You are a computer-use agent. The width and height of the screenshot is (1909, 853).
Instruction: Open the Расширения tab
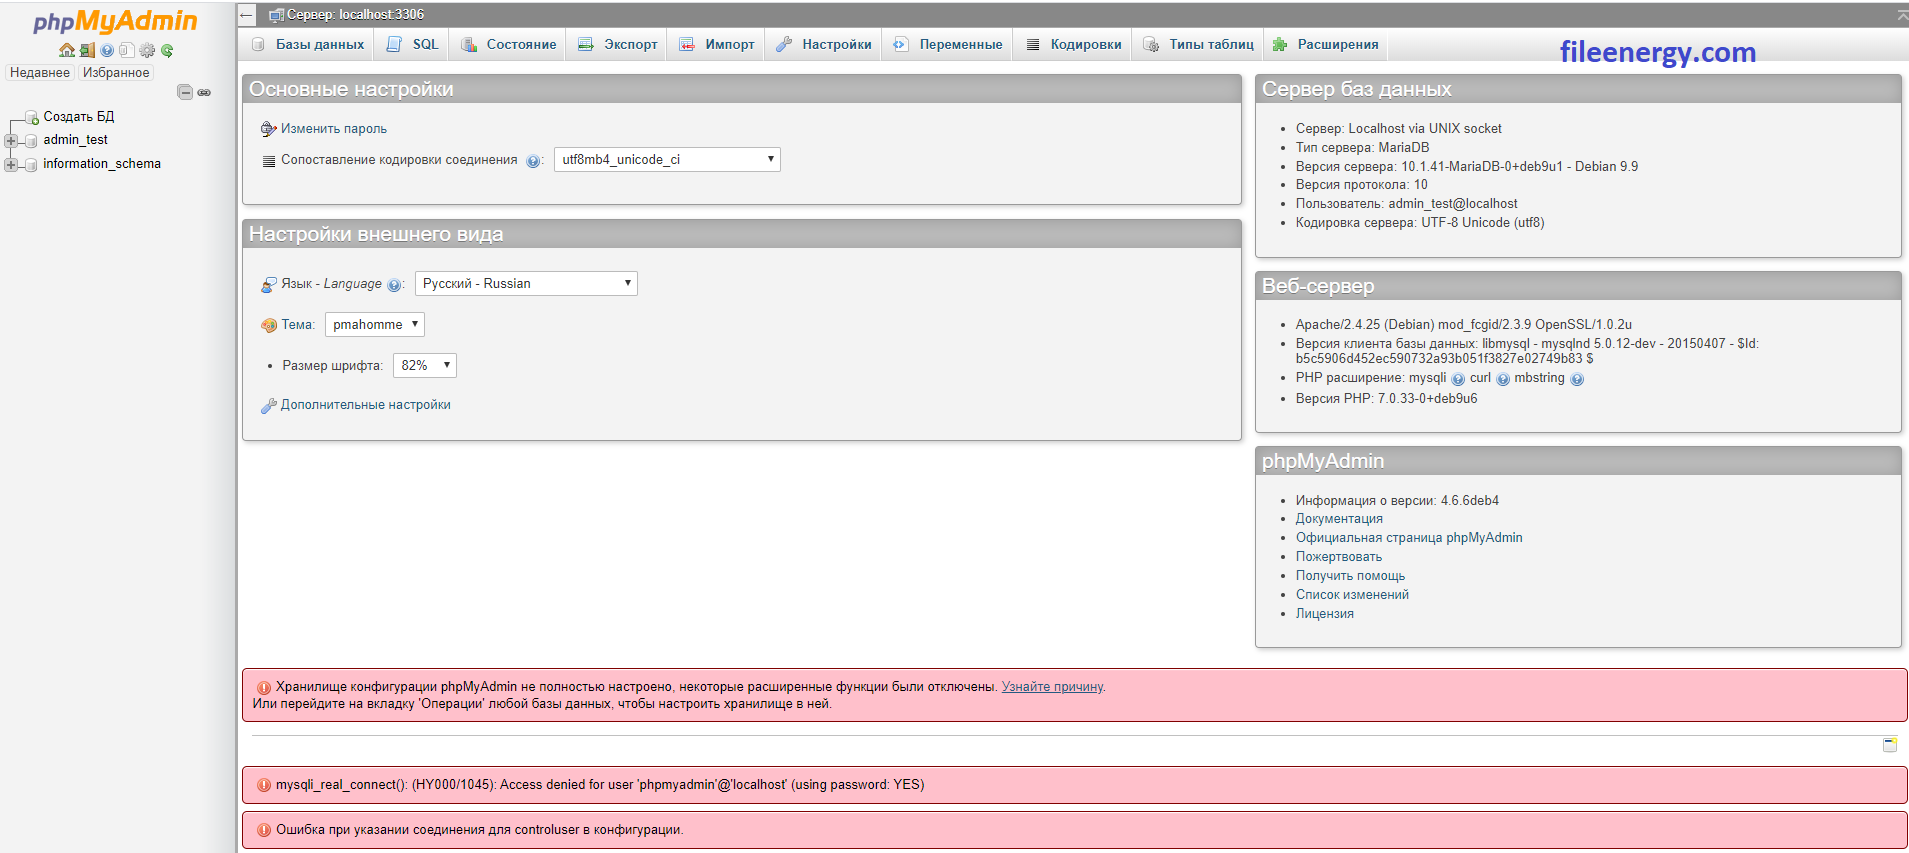(x=1325, y=45)
